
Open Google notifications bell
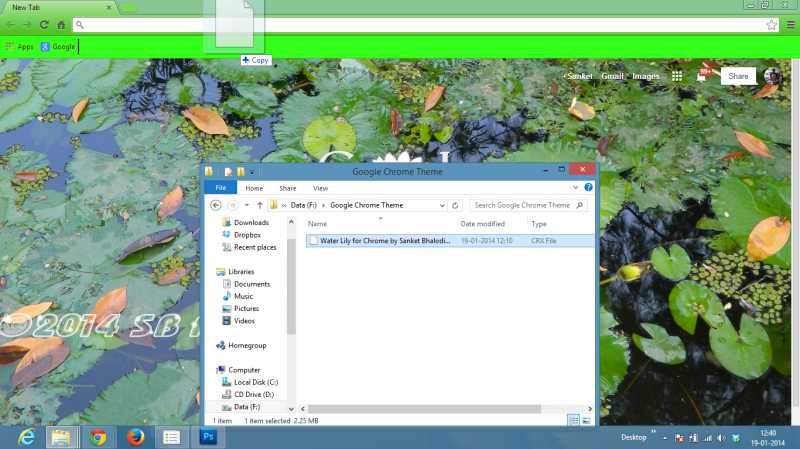click(703, 76)
